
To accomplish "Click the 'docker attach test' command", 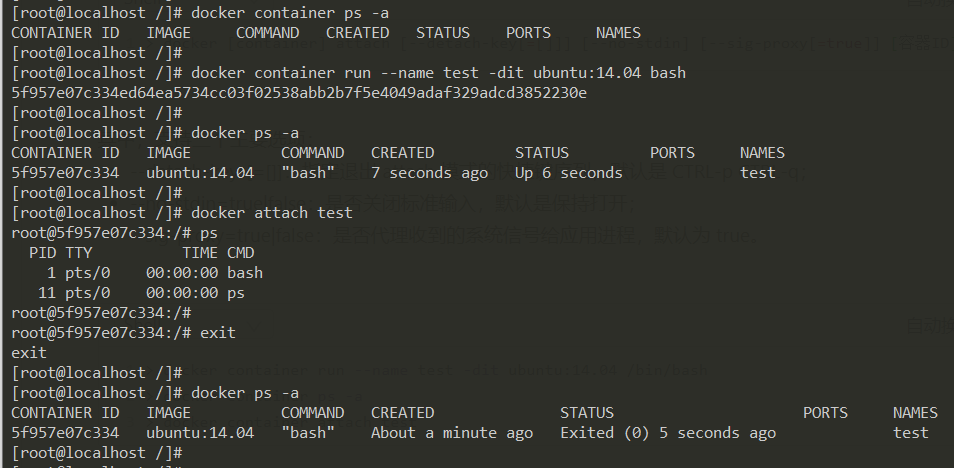I will [271, 212].
